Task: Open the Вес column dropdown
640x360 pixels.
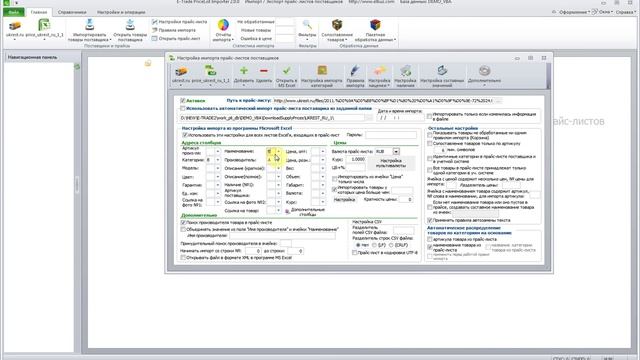Action: pyautogui.click(x=322, y=168)
